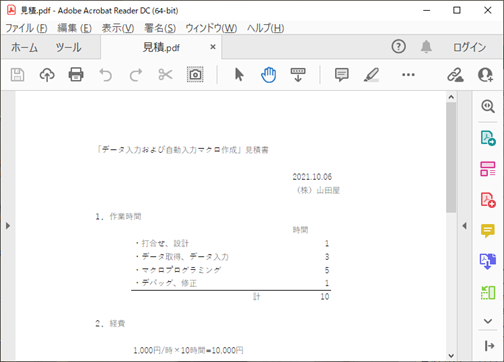This screenshot has width=504, height=362.
Task: Open pink Edit PDF layout tool
Action: tap(488, 169)
